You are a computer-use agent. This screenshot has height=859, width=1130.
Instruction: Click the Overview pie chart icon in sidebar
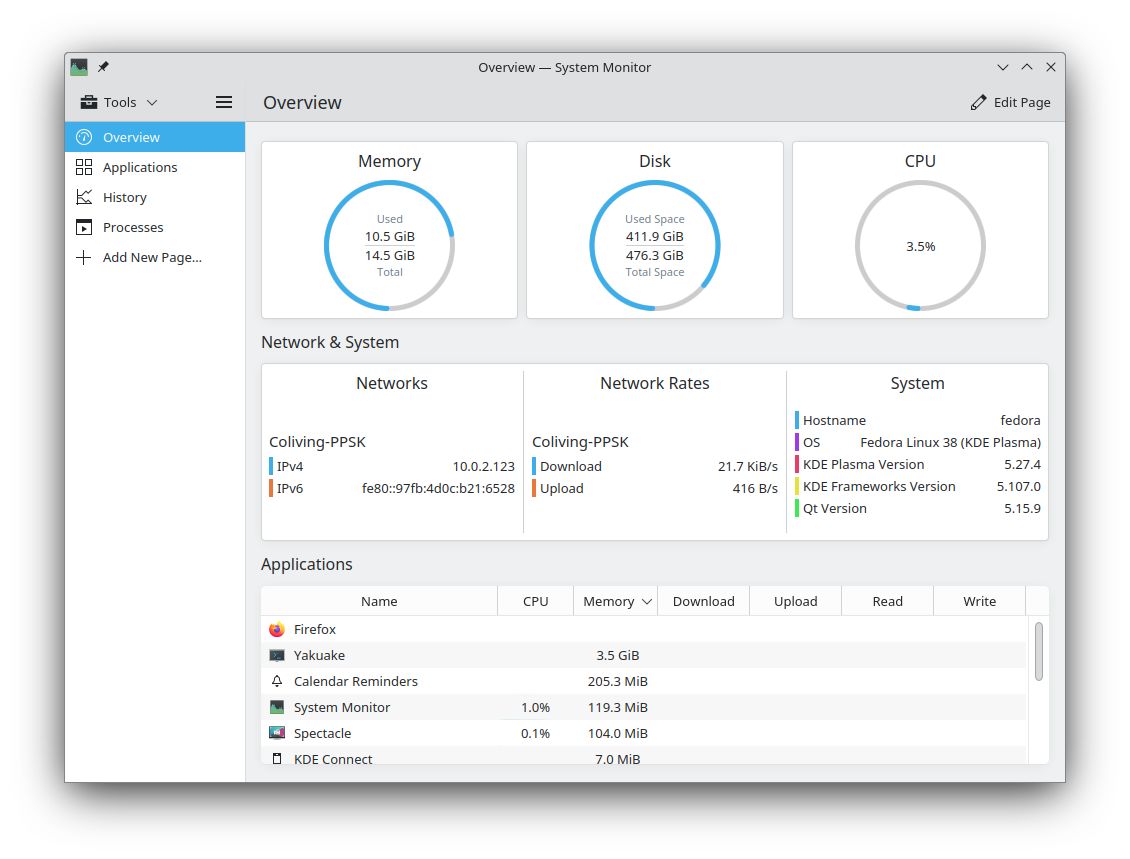coord(83,137)
